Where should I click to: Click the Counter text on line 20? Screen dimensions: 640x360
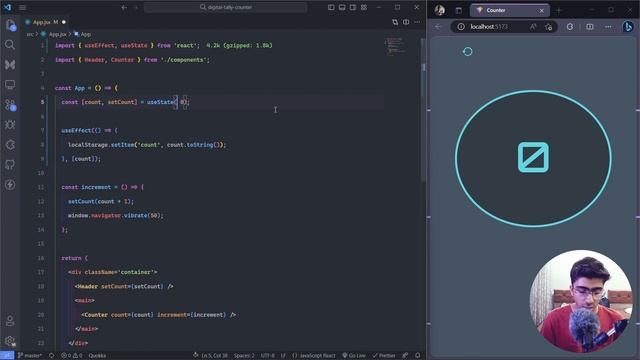point(96,315)
